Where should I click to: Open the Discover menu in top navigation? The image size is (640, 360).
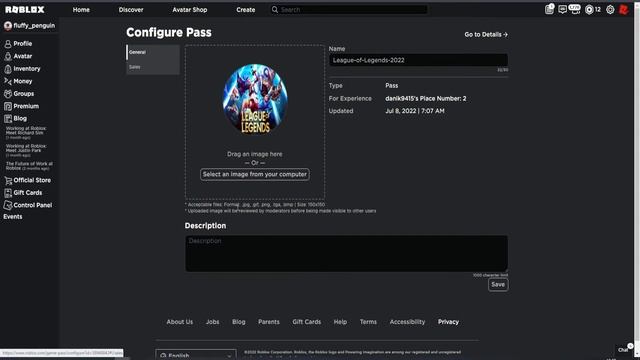click(131, 9)
